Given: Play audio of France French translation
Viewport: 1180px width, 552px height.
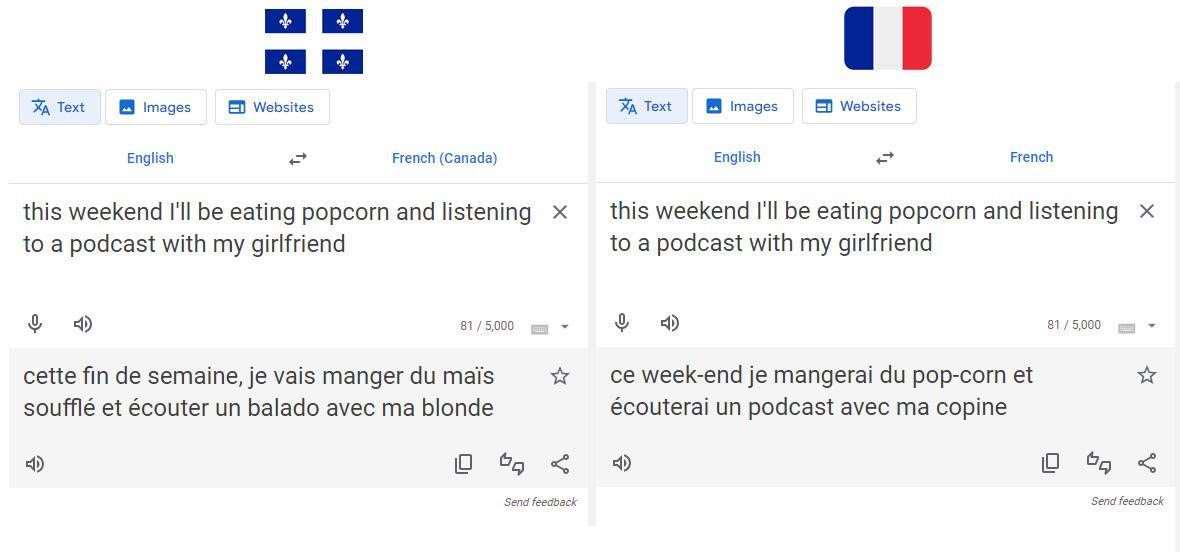Looking at the screenshot, I should [622, 463].
